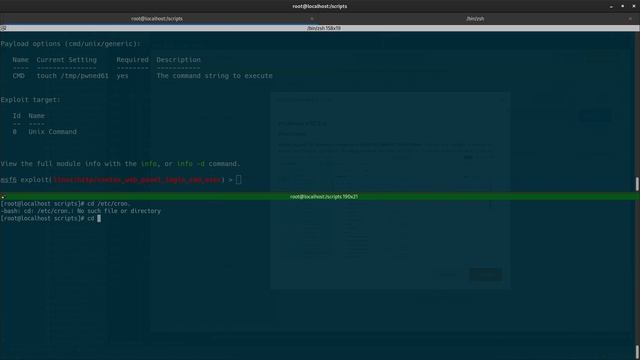Minimize the terminal window
The width and height of the screenshot is (640, 360).
611,6
